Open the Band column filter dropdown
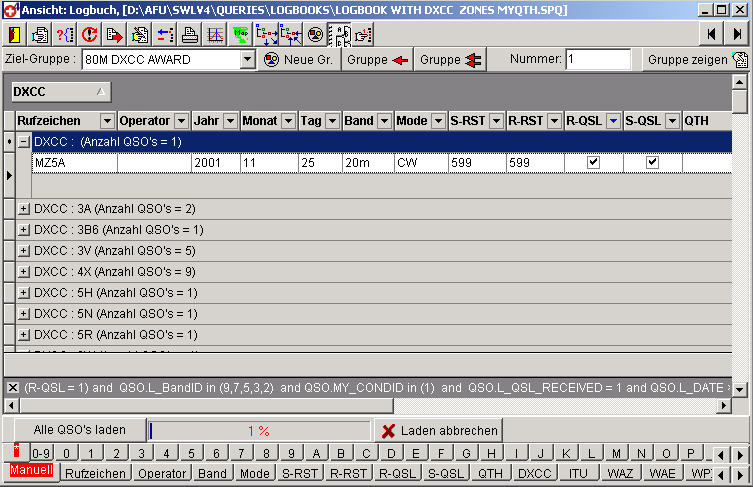This screenshot has width=753, height=487. tap(384, 121)
